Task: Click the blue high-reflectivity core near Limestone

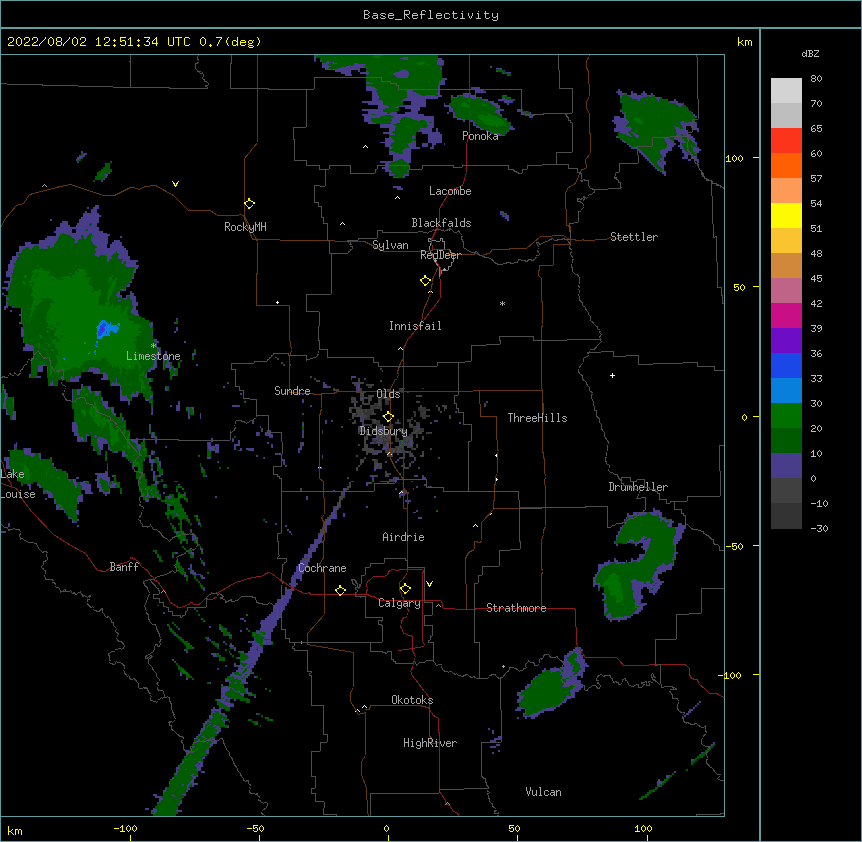Action: click(106, 329)
